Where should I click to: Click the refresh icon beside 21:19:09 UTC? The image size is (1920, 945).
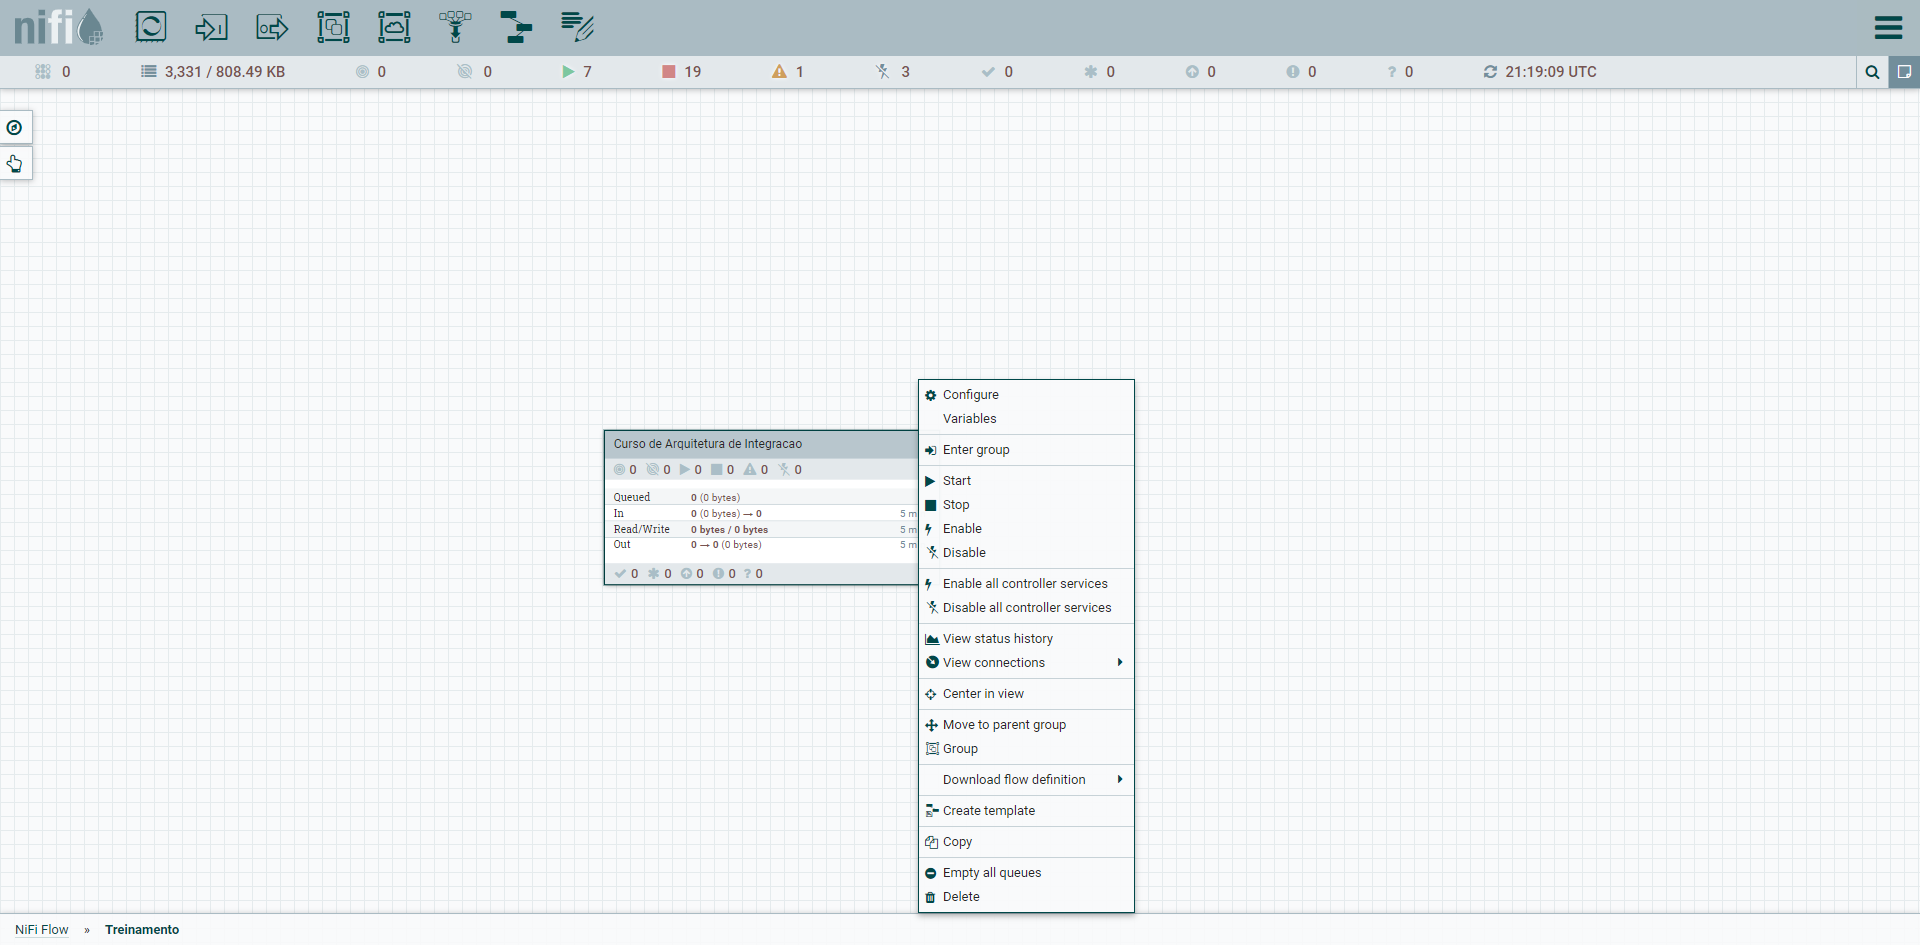(x=1490, y=72)
